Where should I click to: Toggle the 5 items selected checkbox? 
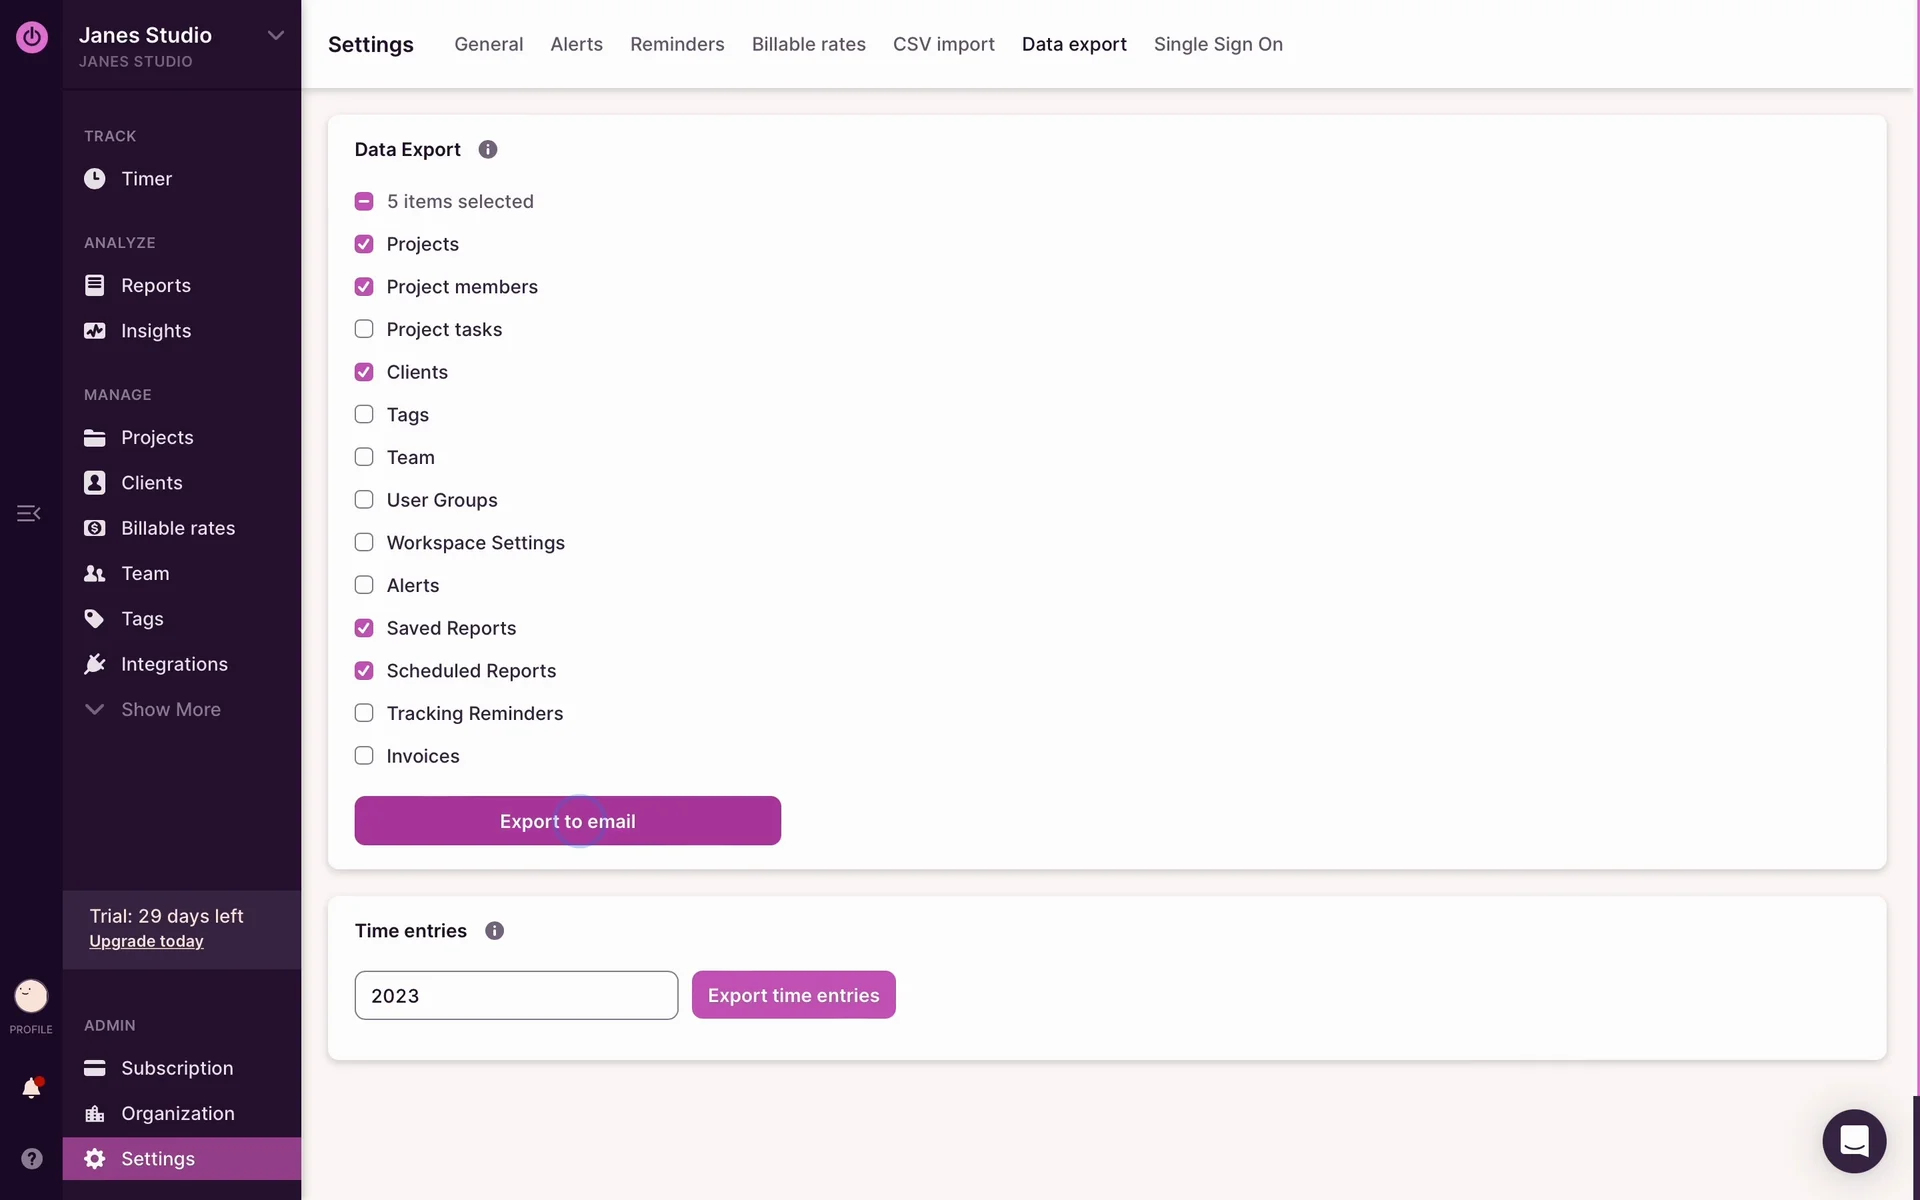[364, 202]
